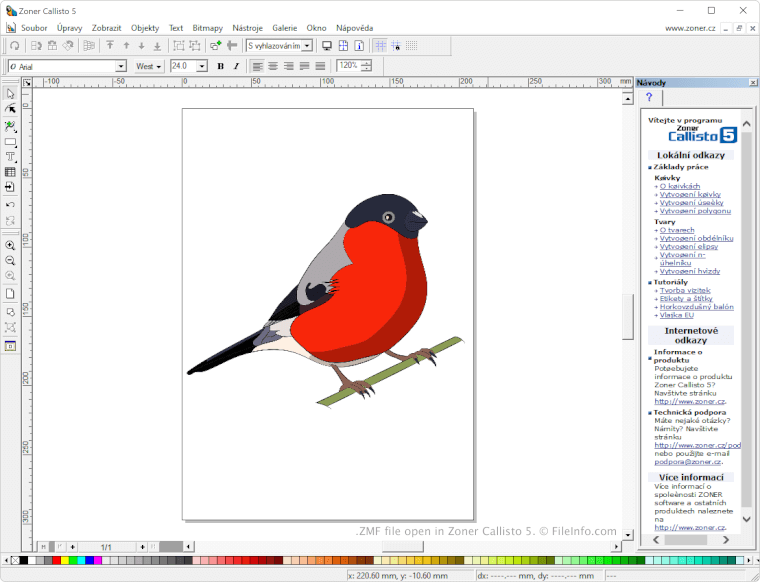Open the Nástroje menu
Screen dimensions: 760x582
click(x=247, y=28)
